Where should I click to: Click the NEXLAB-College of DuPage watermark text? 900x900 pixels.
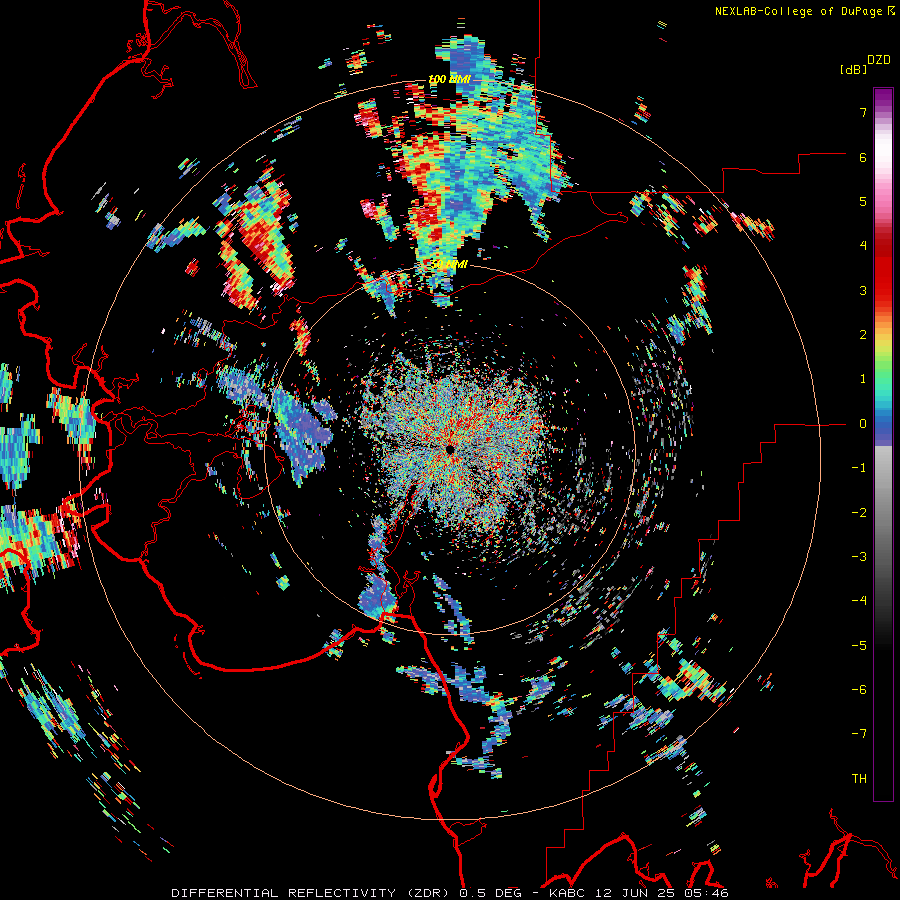point(799,11)
